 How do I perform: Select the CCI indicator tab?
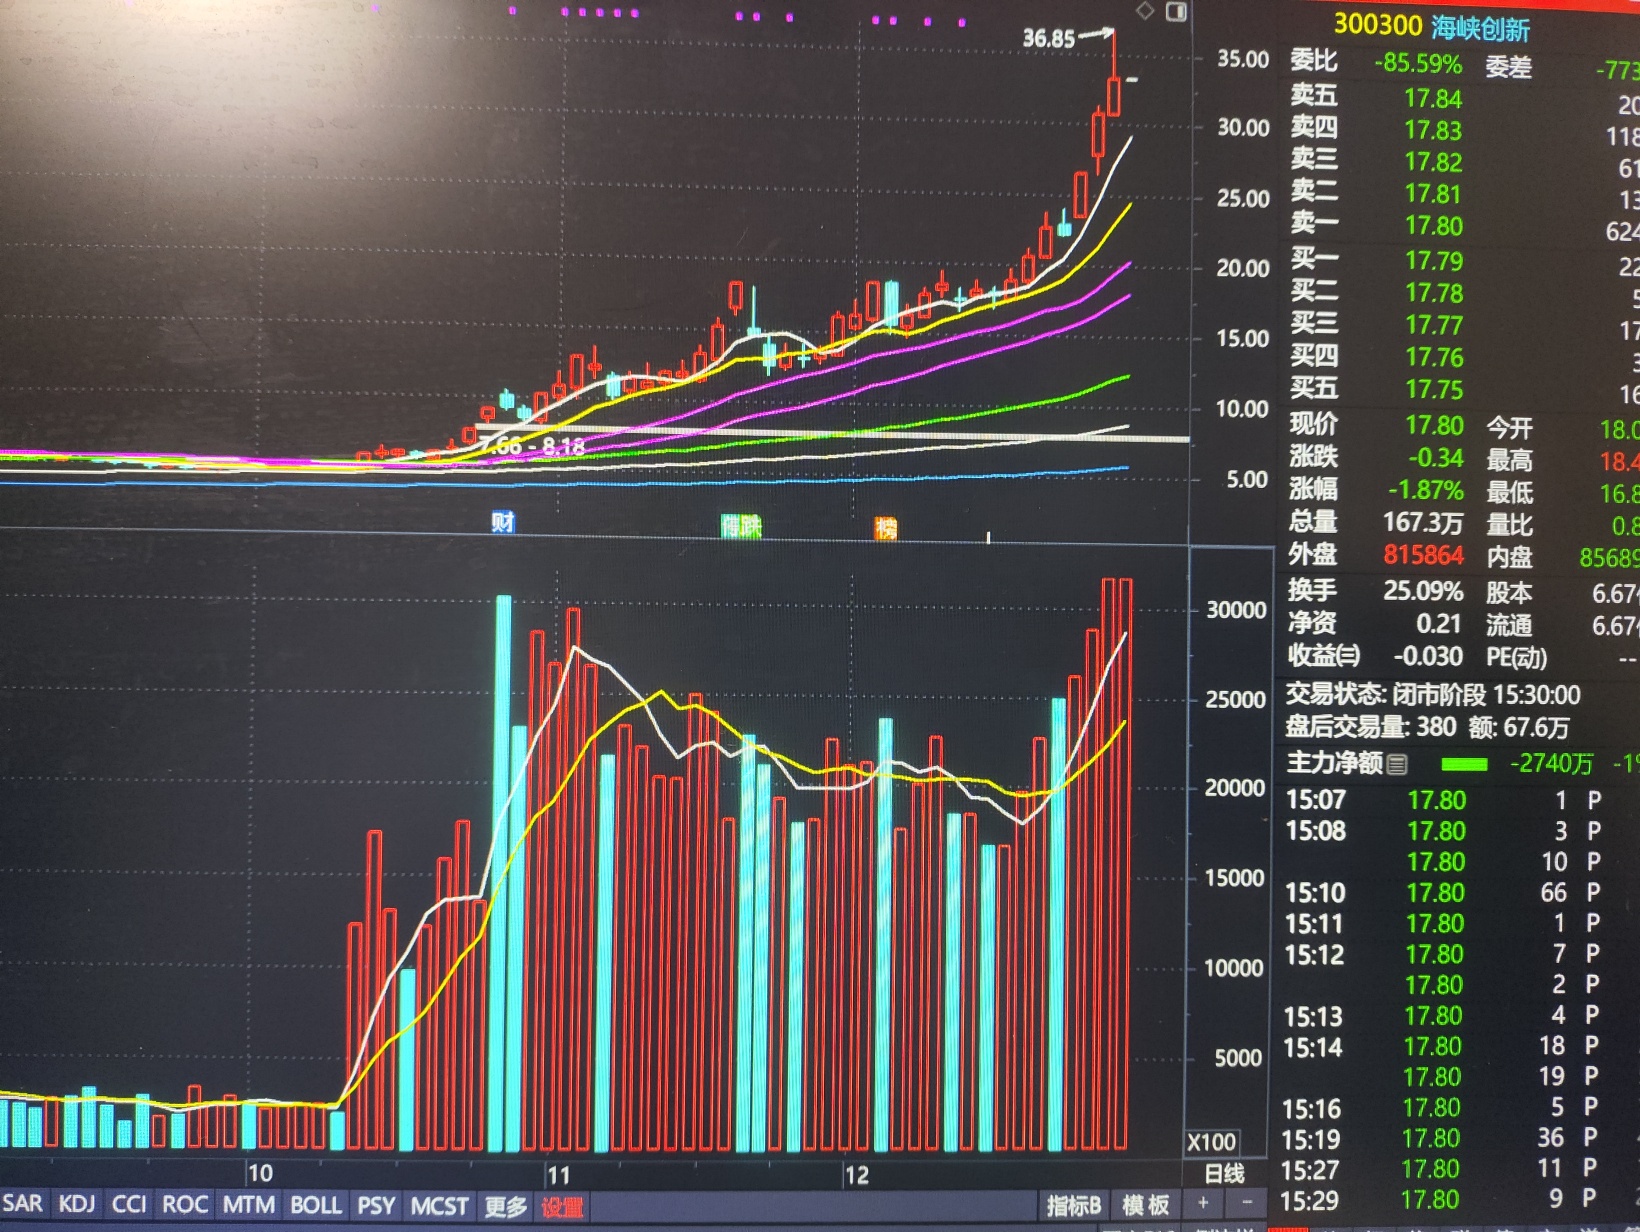tap(129, 1204)
